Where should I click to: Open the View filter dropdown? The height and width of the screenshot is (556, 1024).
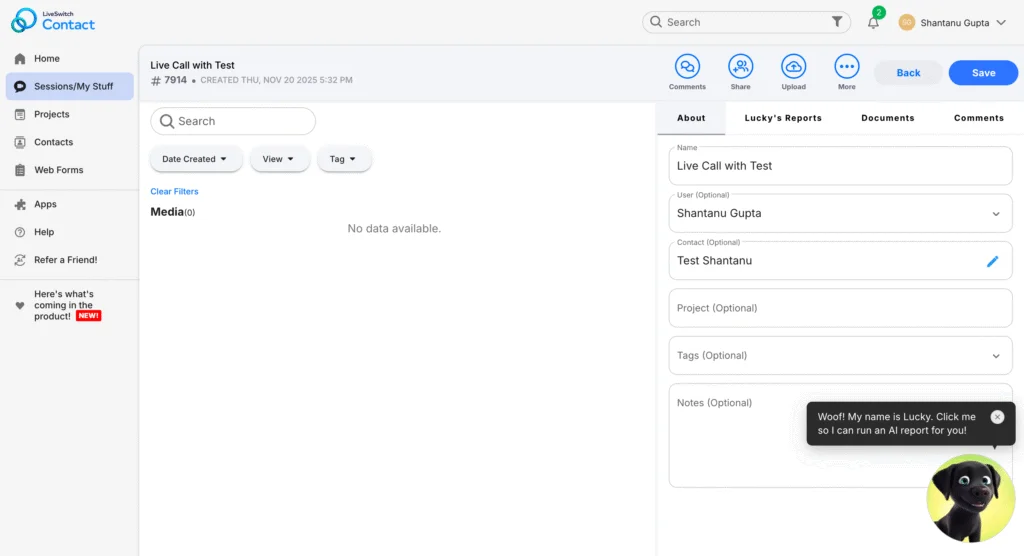point(279,159)
